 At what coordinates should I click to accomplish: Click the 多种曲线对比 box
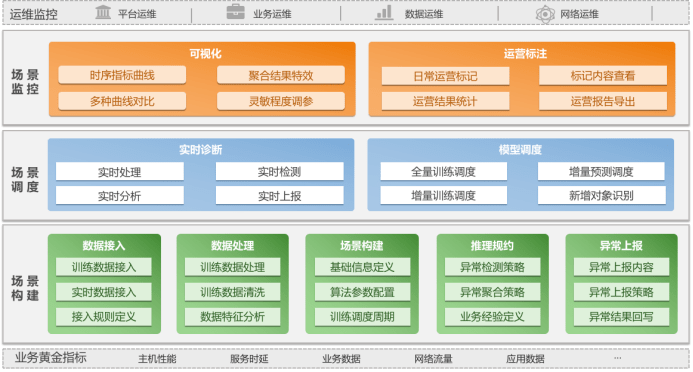[x=122, y=101]
